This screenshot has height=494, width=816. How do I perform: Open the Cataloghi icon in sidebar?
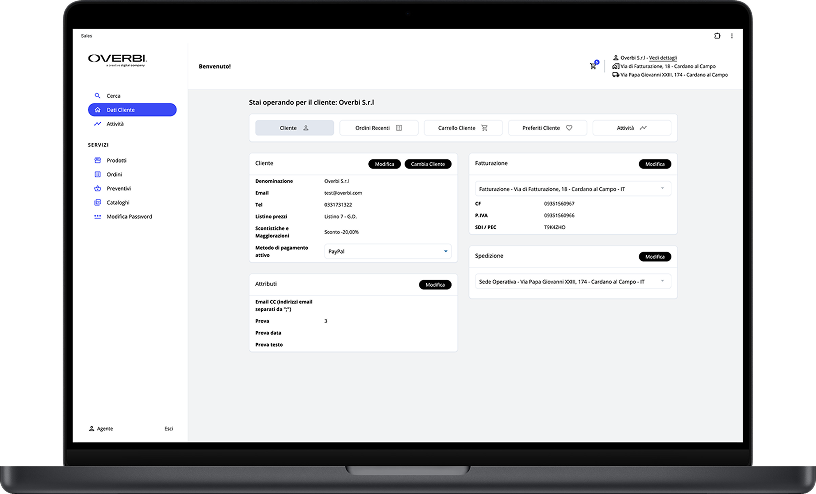click(97, 202)
